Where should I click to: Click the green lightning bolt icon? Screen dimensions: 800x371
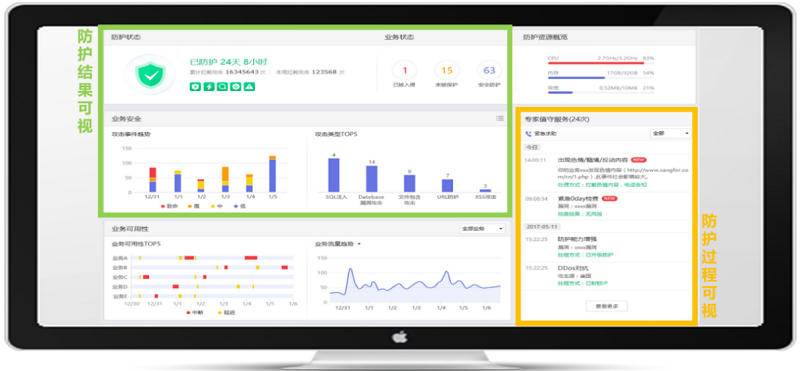[x=209, y=87]
